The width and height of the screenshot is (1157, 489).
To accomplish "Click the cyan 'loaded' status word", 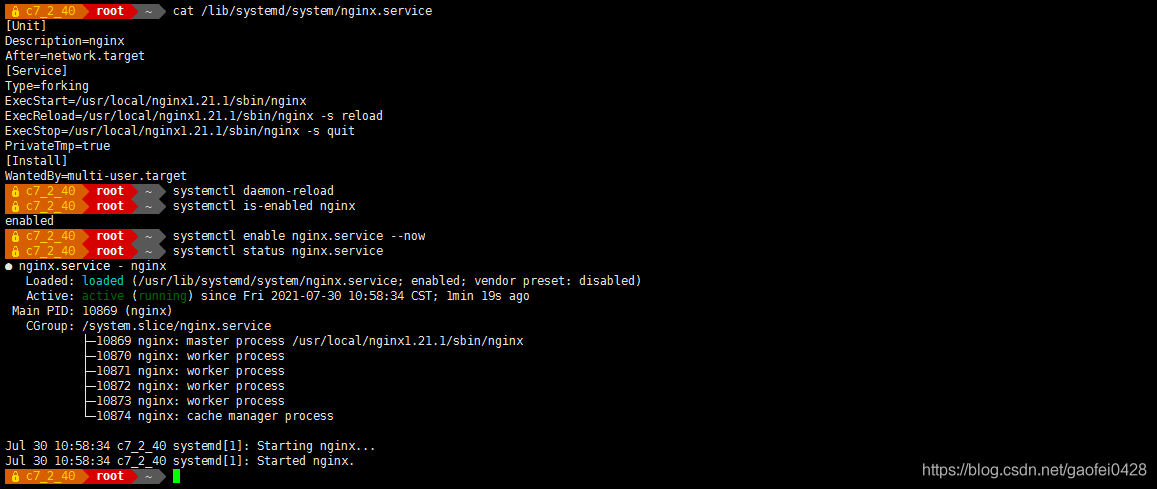I will (x=103, y=281).
